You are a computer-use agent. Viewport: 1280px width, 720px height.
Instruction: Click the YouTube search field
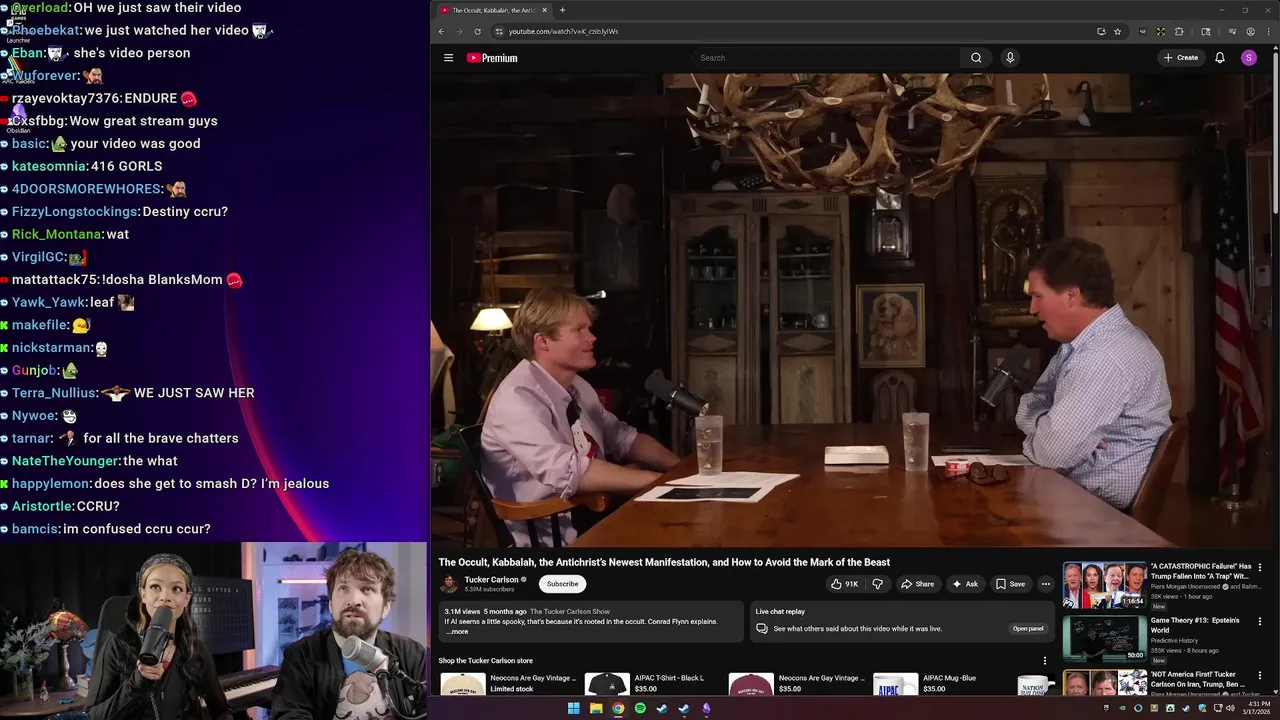click(826, 58)
